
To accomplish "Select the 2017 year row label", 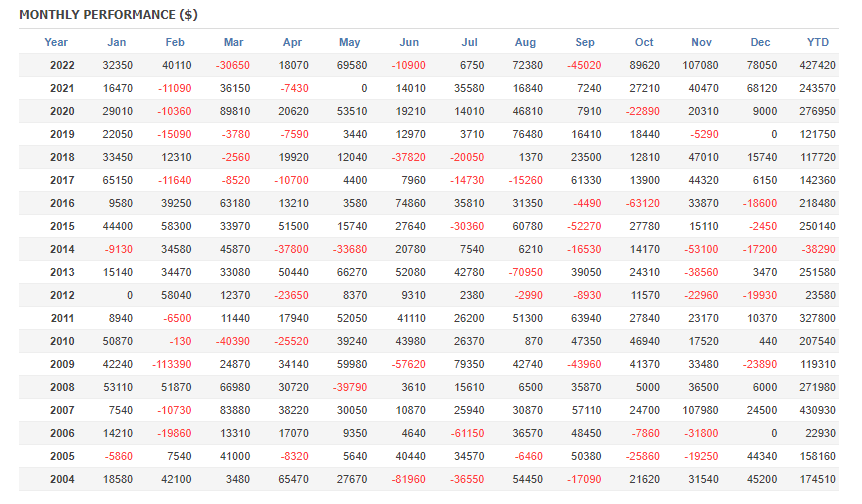I will [62, 180].
